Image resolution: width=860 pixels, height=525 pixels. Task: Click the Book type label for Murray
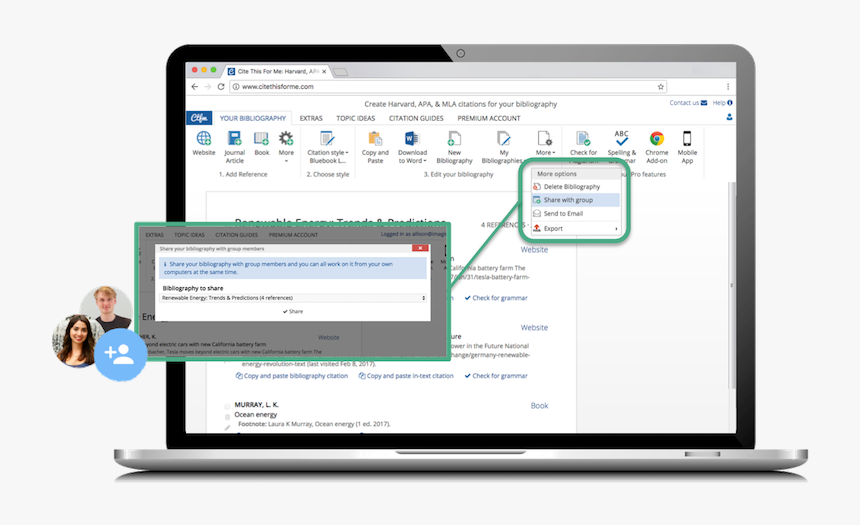(539, 405)
